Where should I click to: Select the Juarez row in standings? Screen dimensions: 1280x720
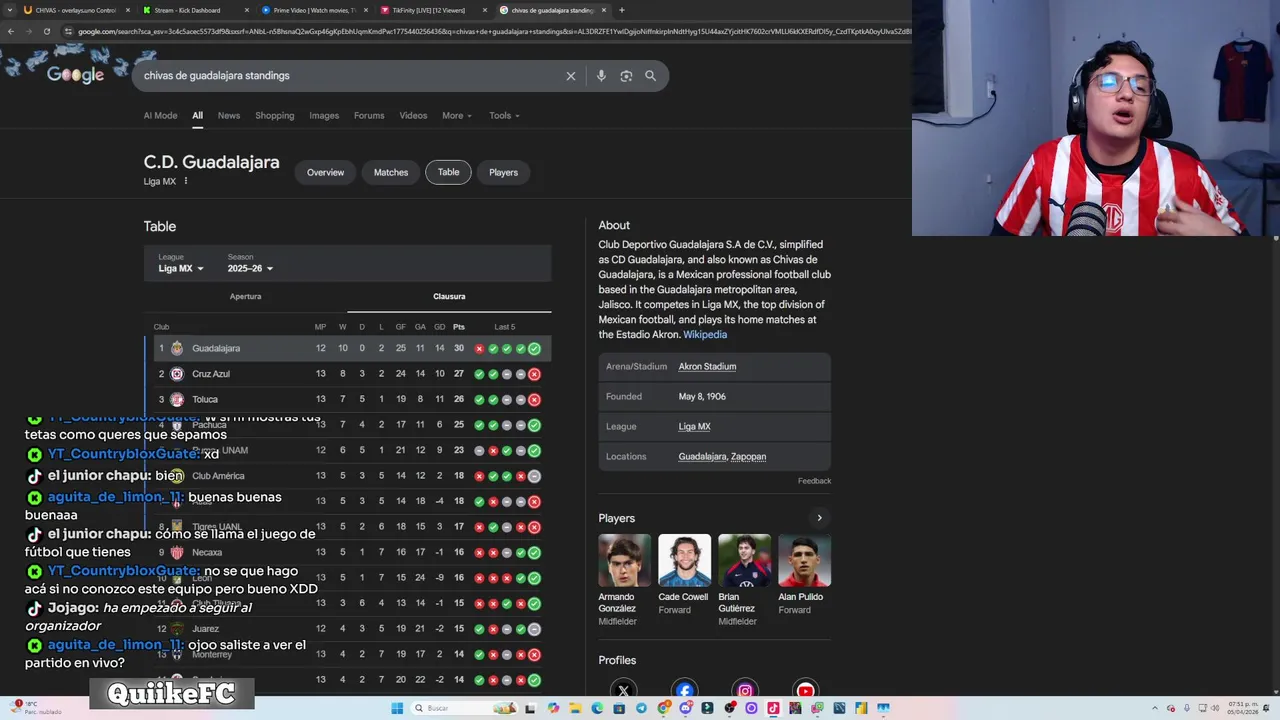(348, 629)
